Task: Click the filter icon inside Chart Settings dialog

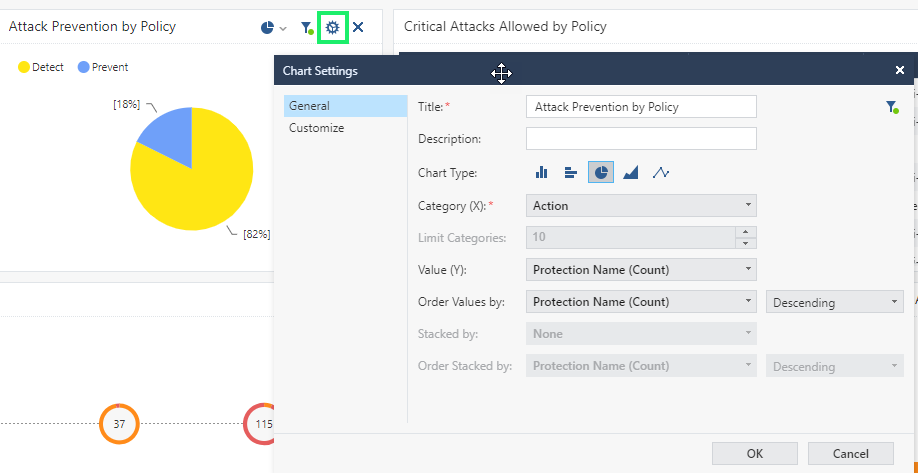Action: (892, 107)
